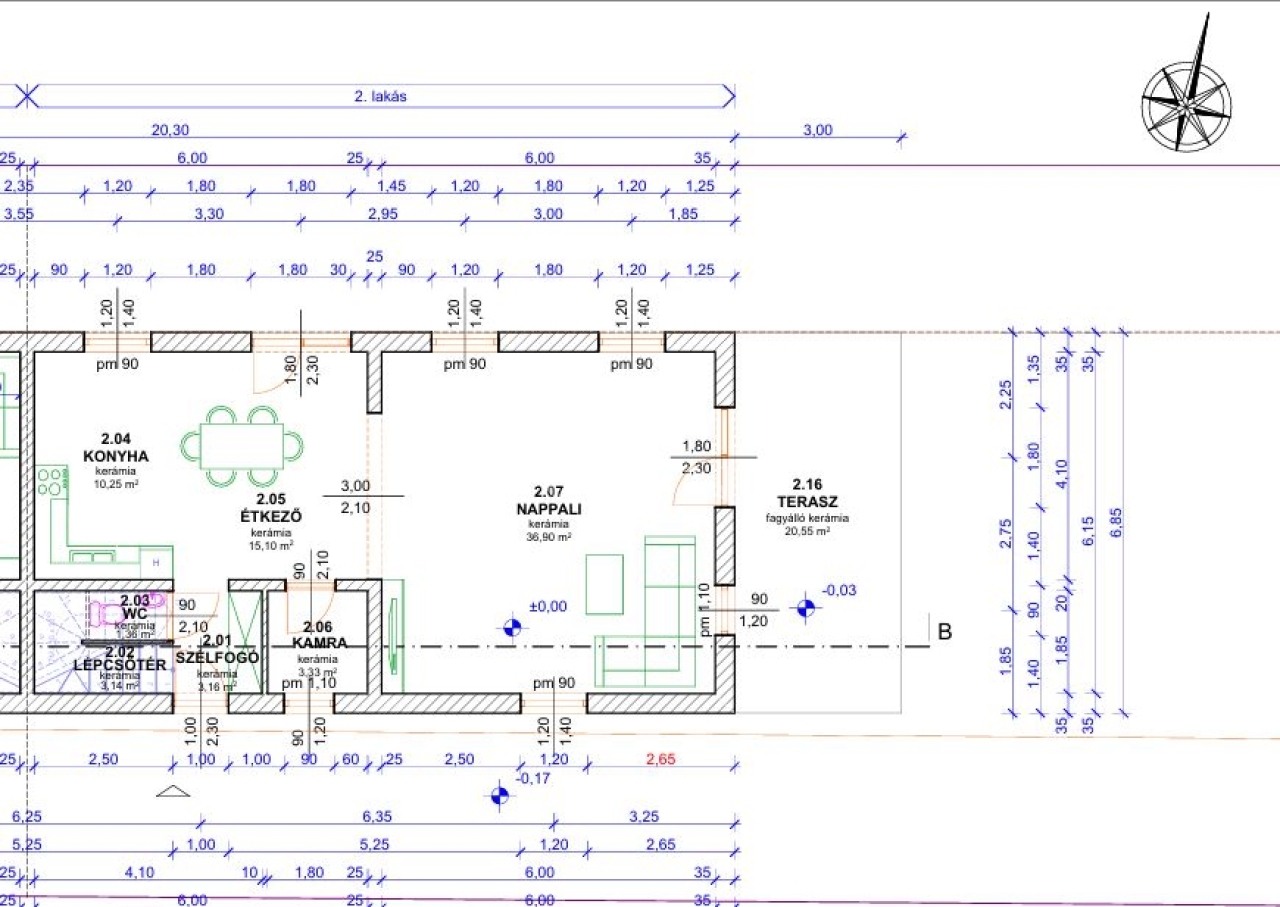Viewport: 1280px width, 907px height.
Task: Click the toilet symbol in the WC
Action: [112, 612]
